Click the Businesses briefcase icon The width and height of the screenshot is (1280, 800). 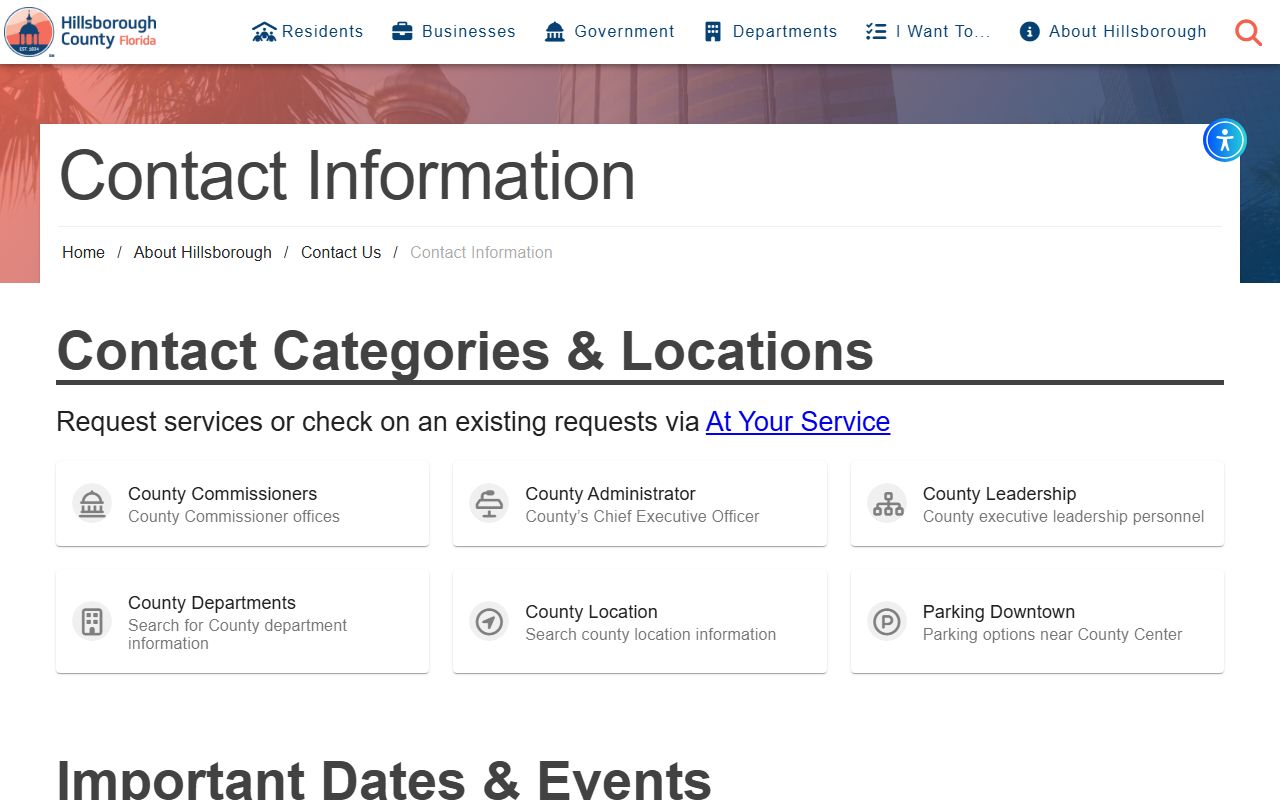coord(402,31)
